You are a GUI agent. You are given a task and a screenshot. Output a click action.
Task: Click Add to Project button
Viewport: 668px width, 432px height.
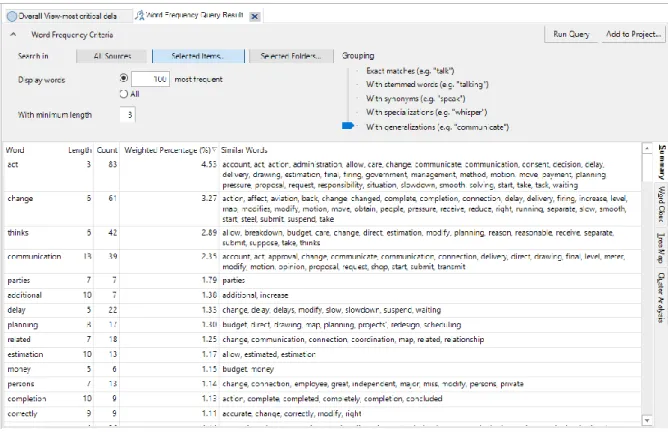pos(633,34)
